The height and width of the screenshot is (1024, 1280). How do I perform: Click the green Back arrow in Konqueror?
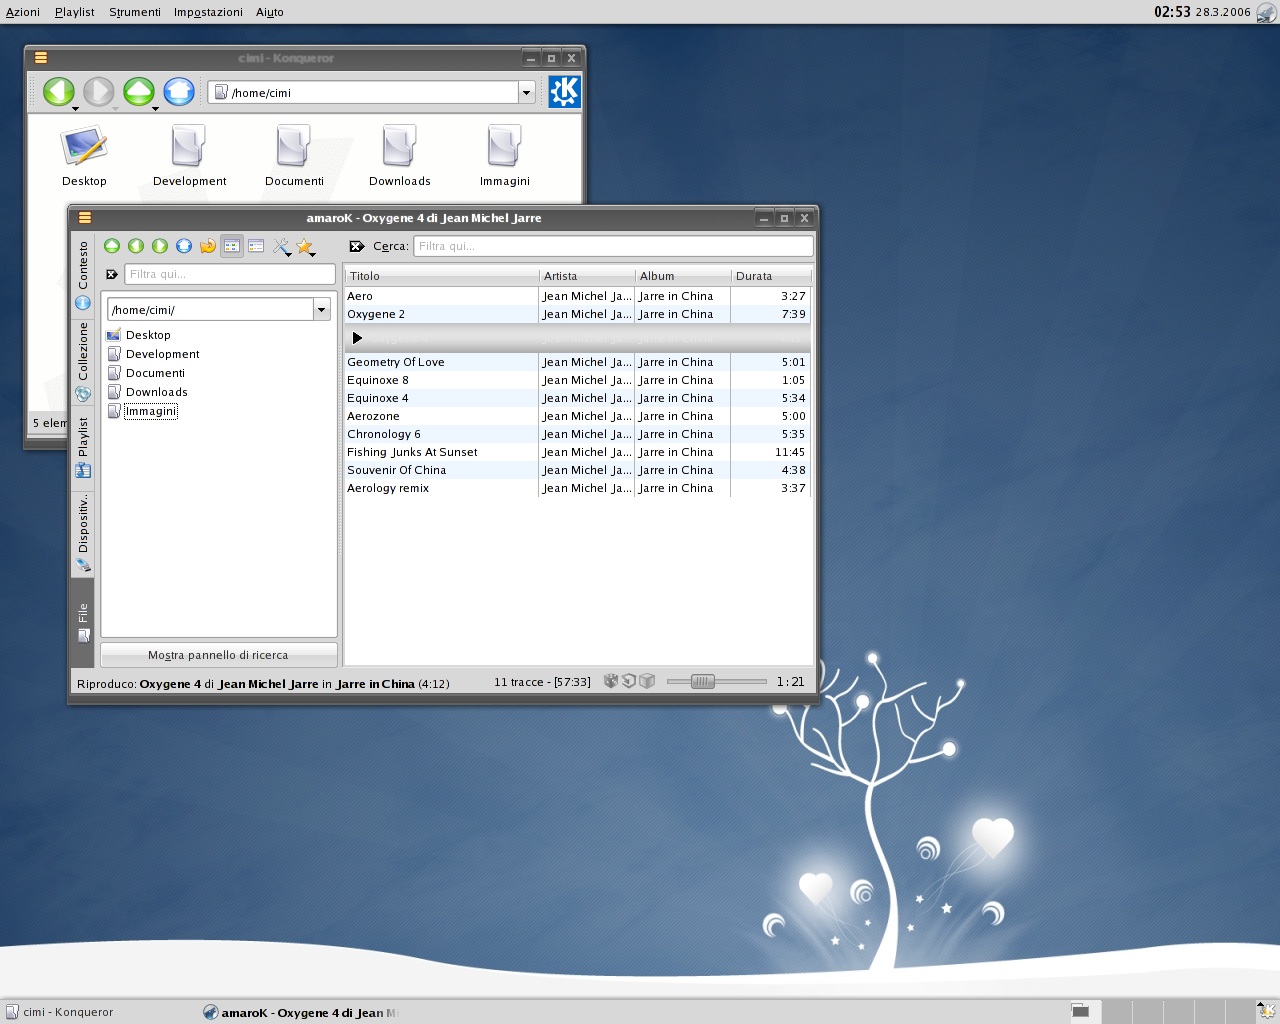click(x=59, y=92)
